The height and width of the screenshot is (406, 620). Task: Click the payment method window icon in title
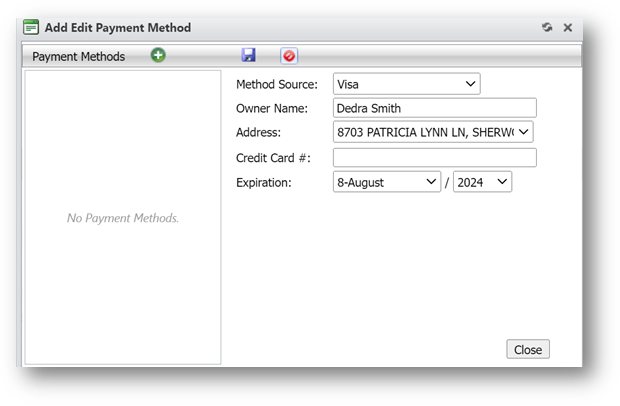[x=31, y=27]
